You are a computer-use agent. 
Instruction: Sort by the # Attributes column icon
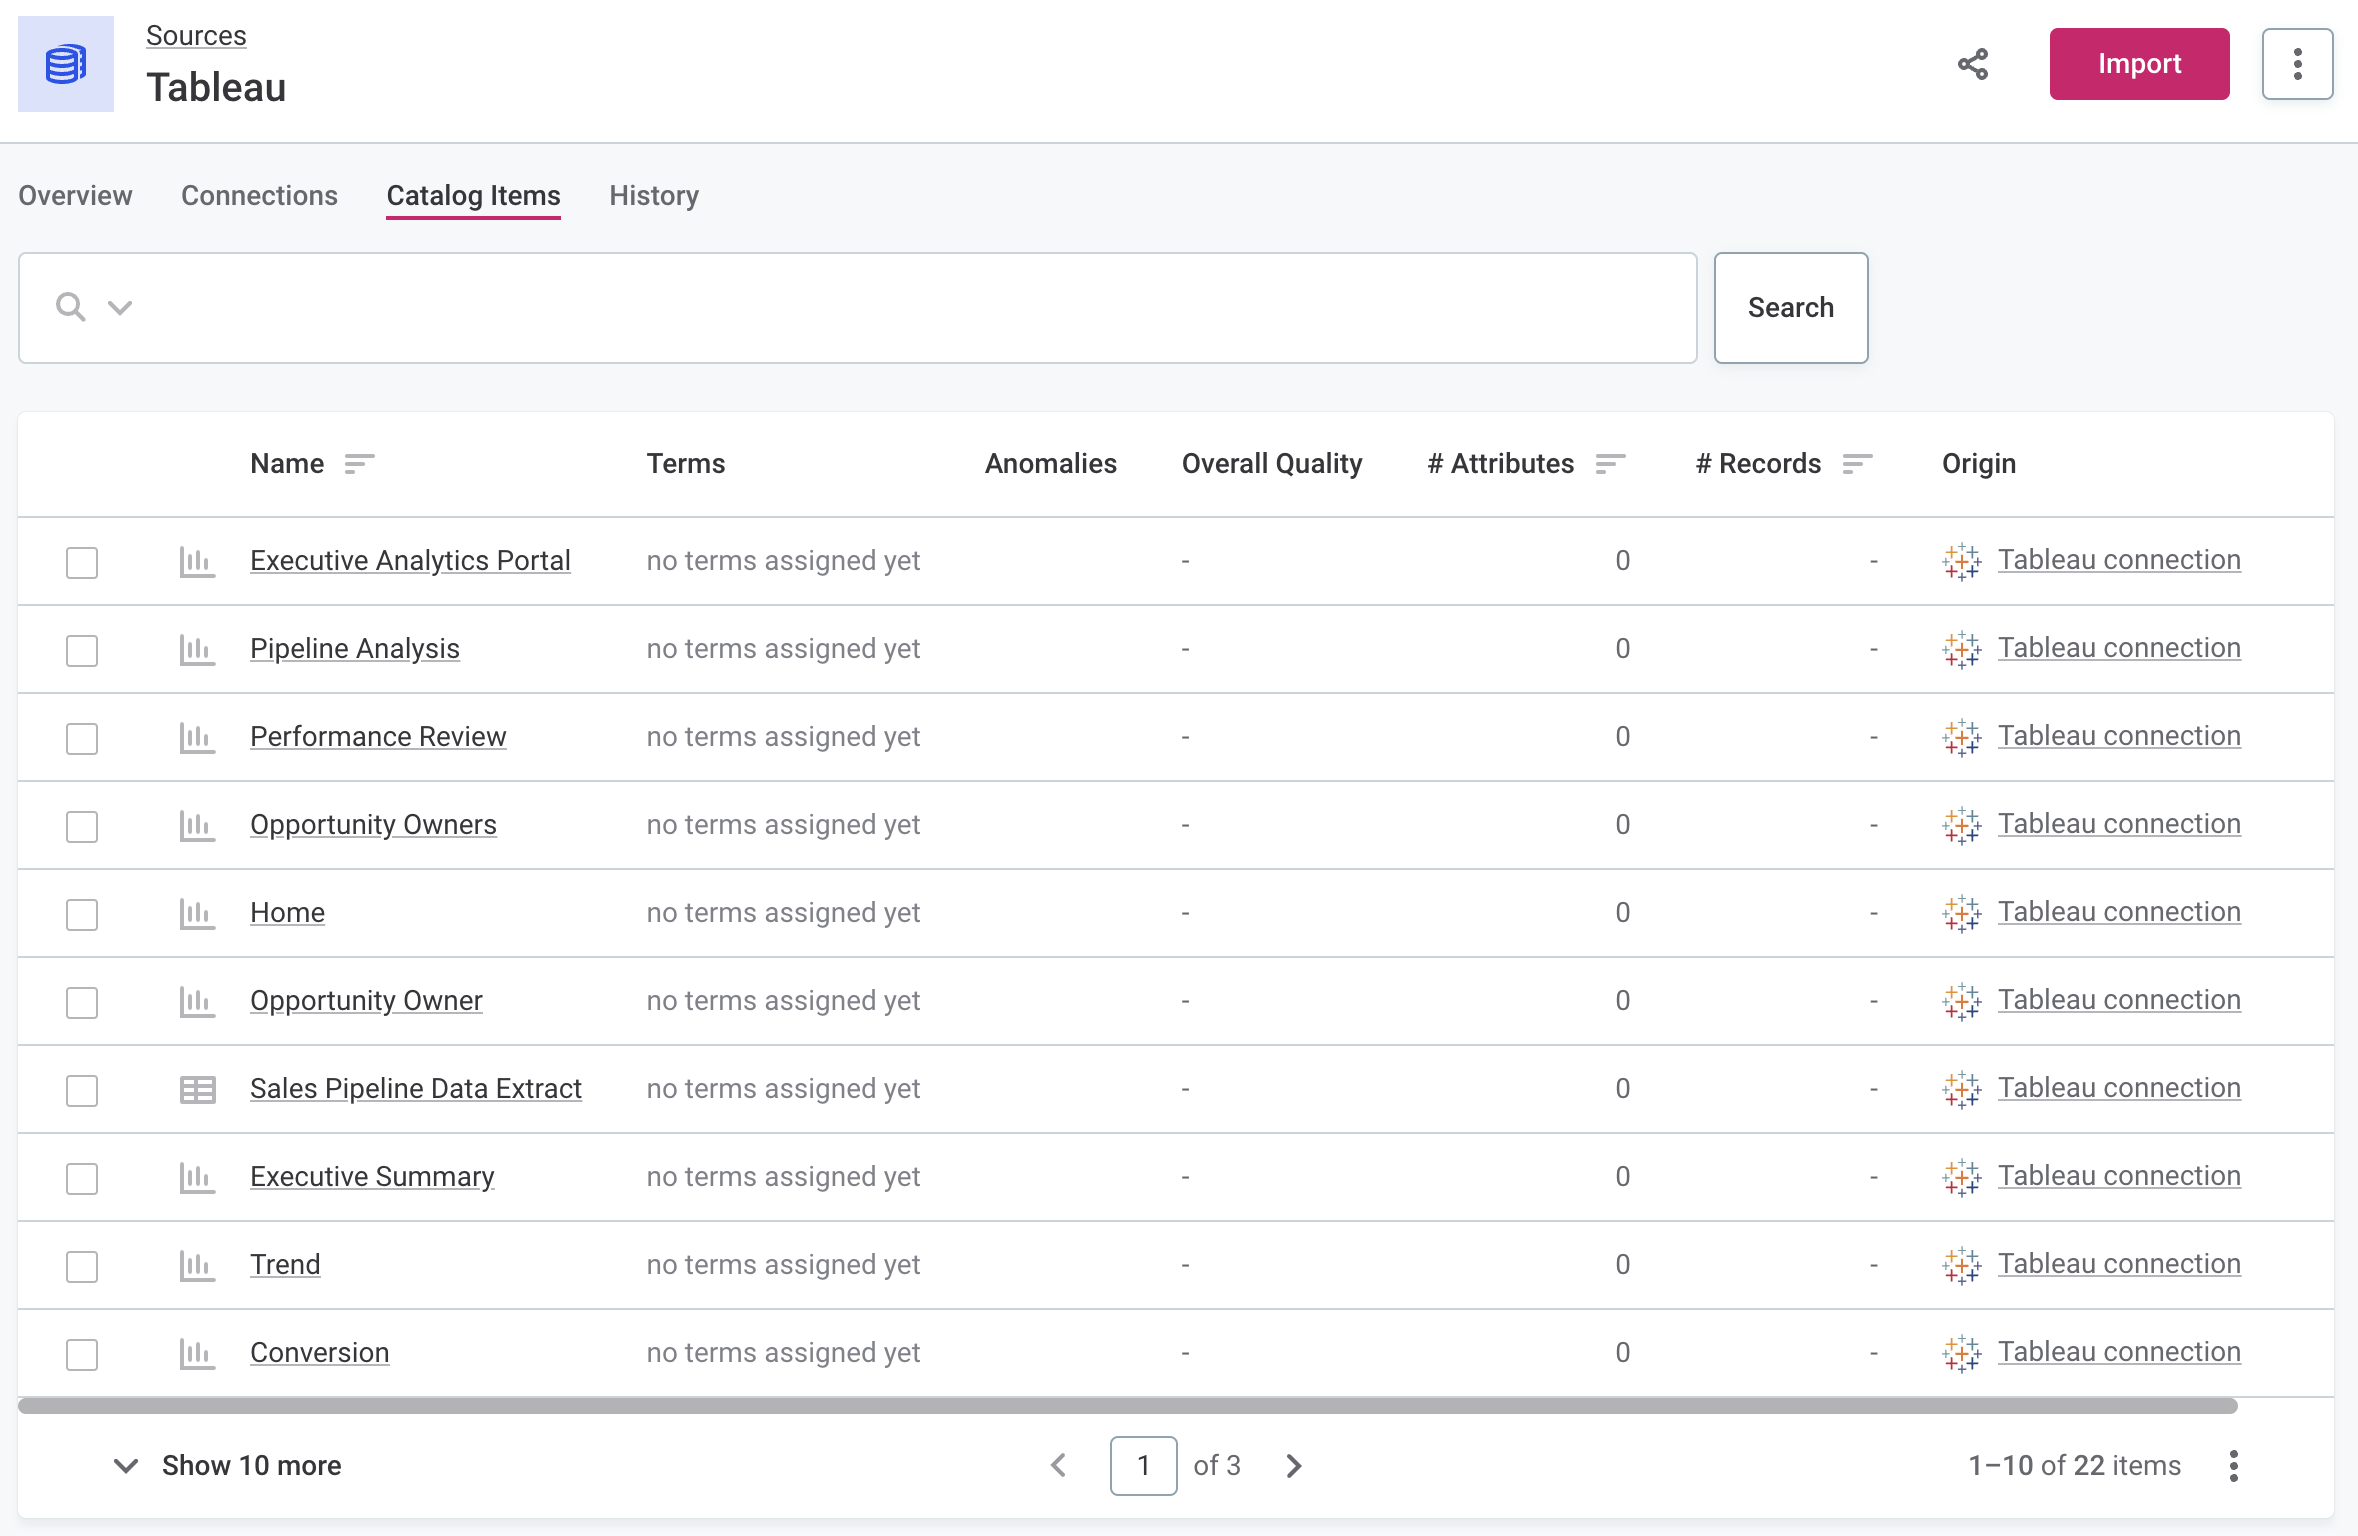1610,464
